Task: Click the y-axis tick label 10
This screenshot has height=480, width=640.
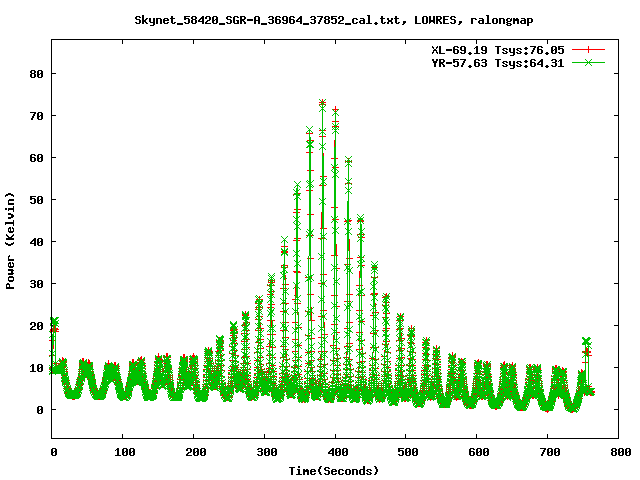Action: (36, 368)
